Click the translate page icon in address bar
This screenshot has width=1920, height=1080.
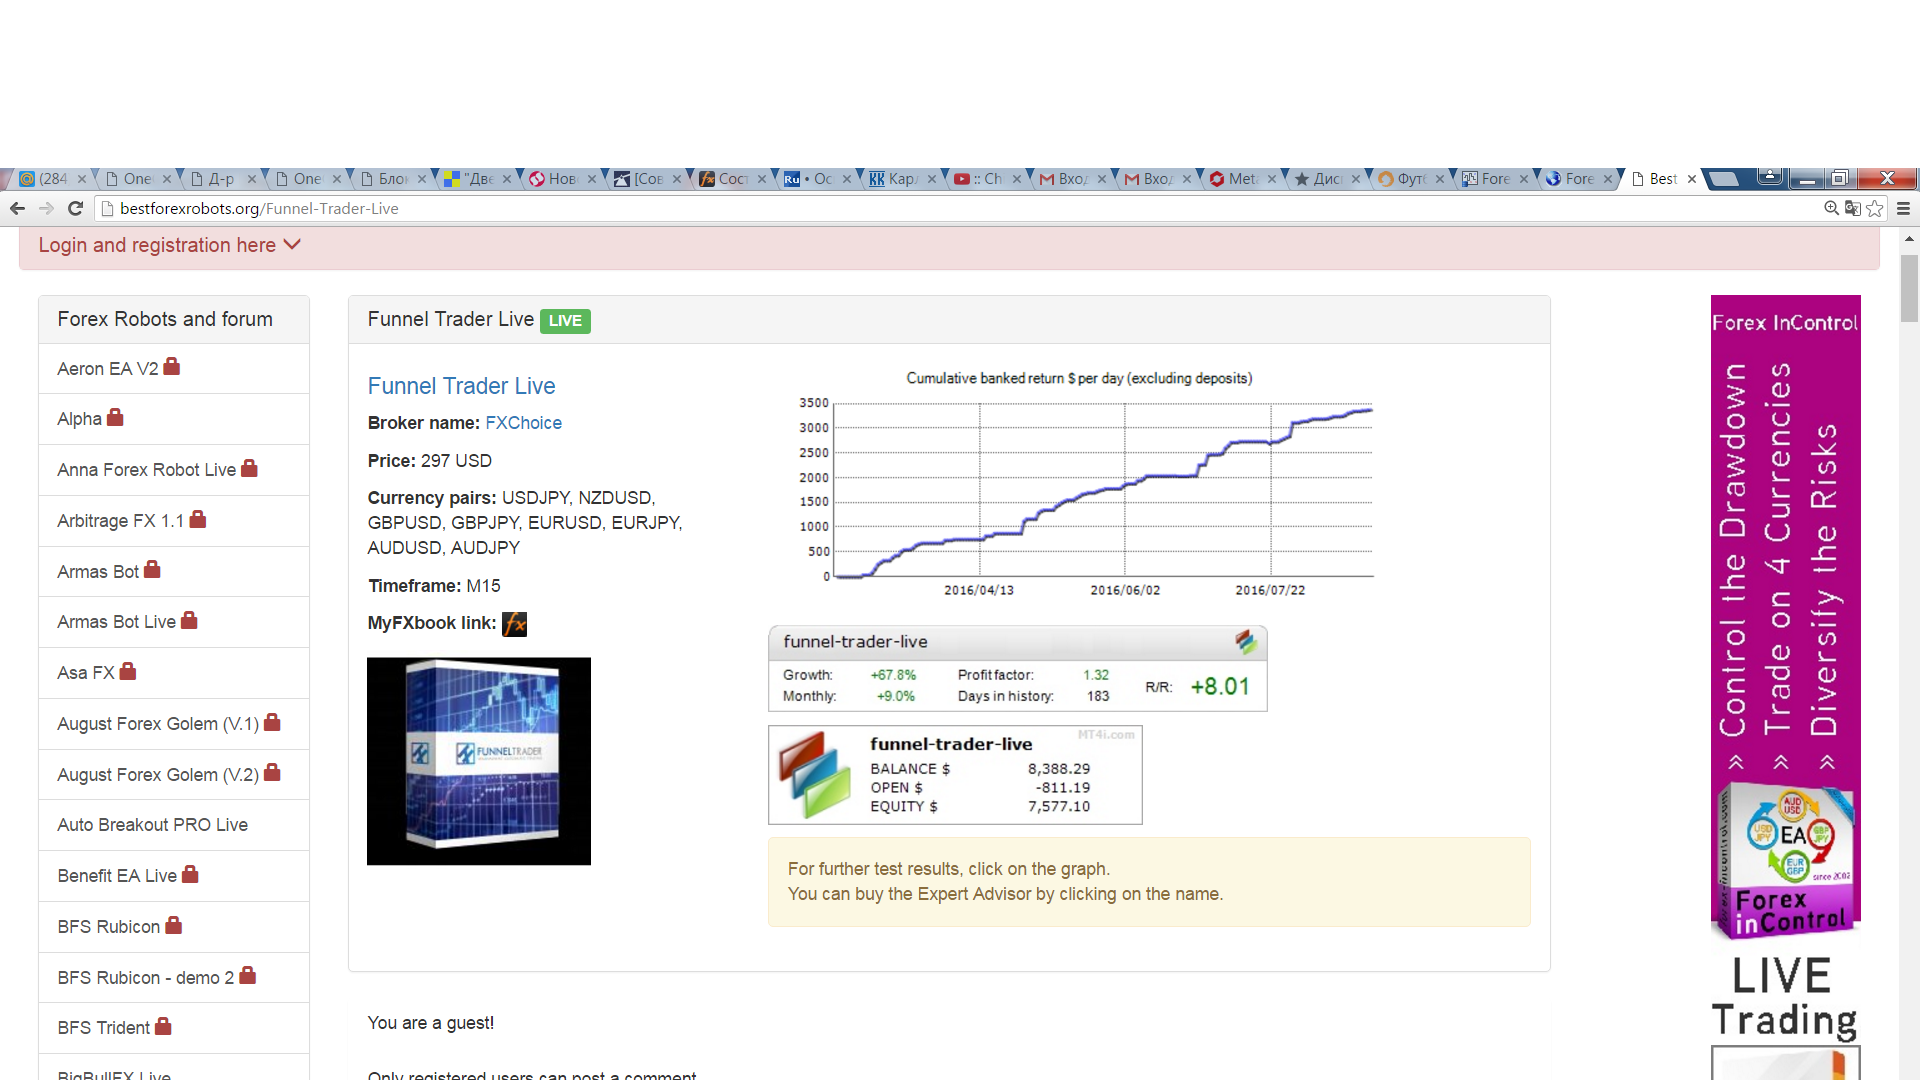pos(1853,208)
